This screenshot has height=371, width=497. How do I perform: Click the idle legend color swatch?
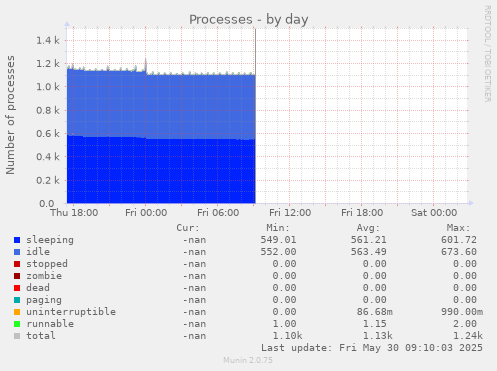[17, 252]
